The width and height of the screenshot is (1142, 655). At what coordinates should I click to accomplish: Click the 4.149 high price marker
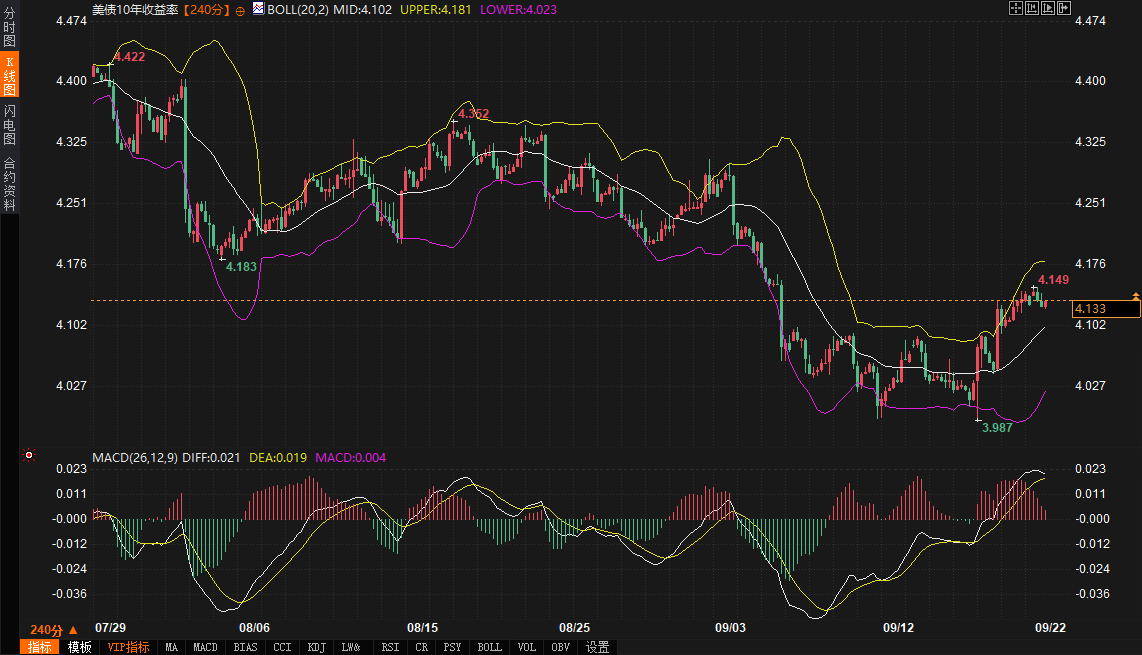pos(1053,280)
